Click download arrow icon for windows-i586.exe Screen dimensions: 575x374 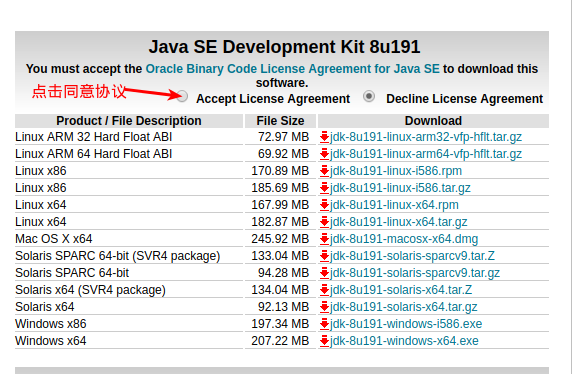point(324,324)
